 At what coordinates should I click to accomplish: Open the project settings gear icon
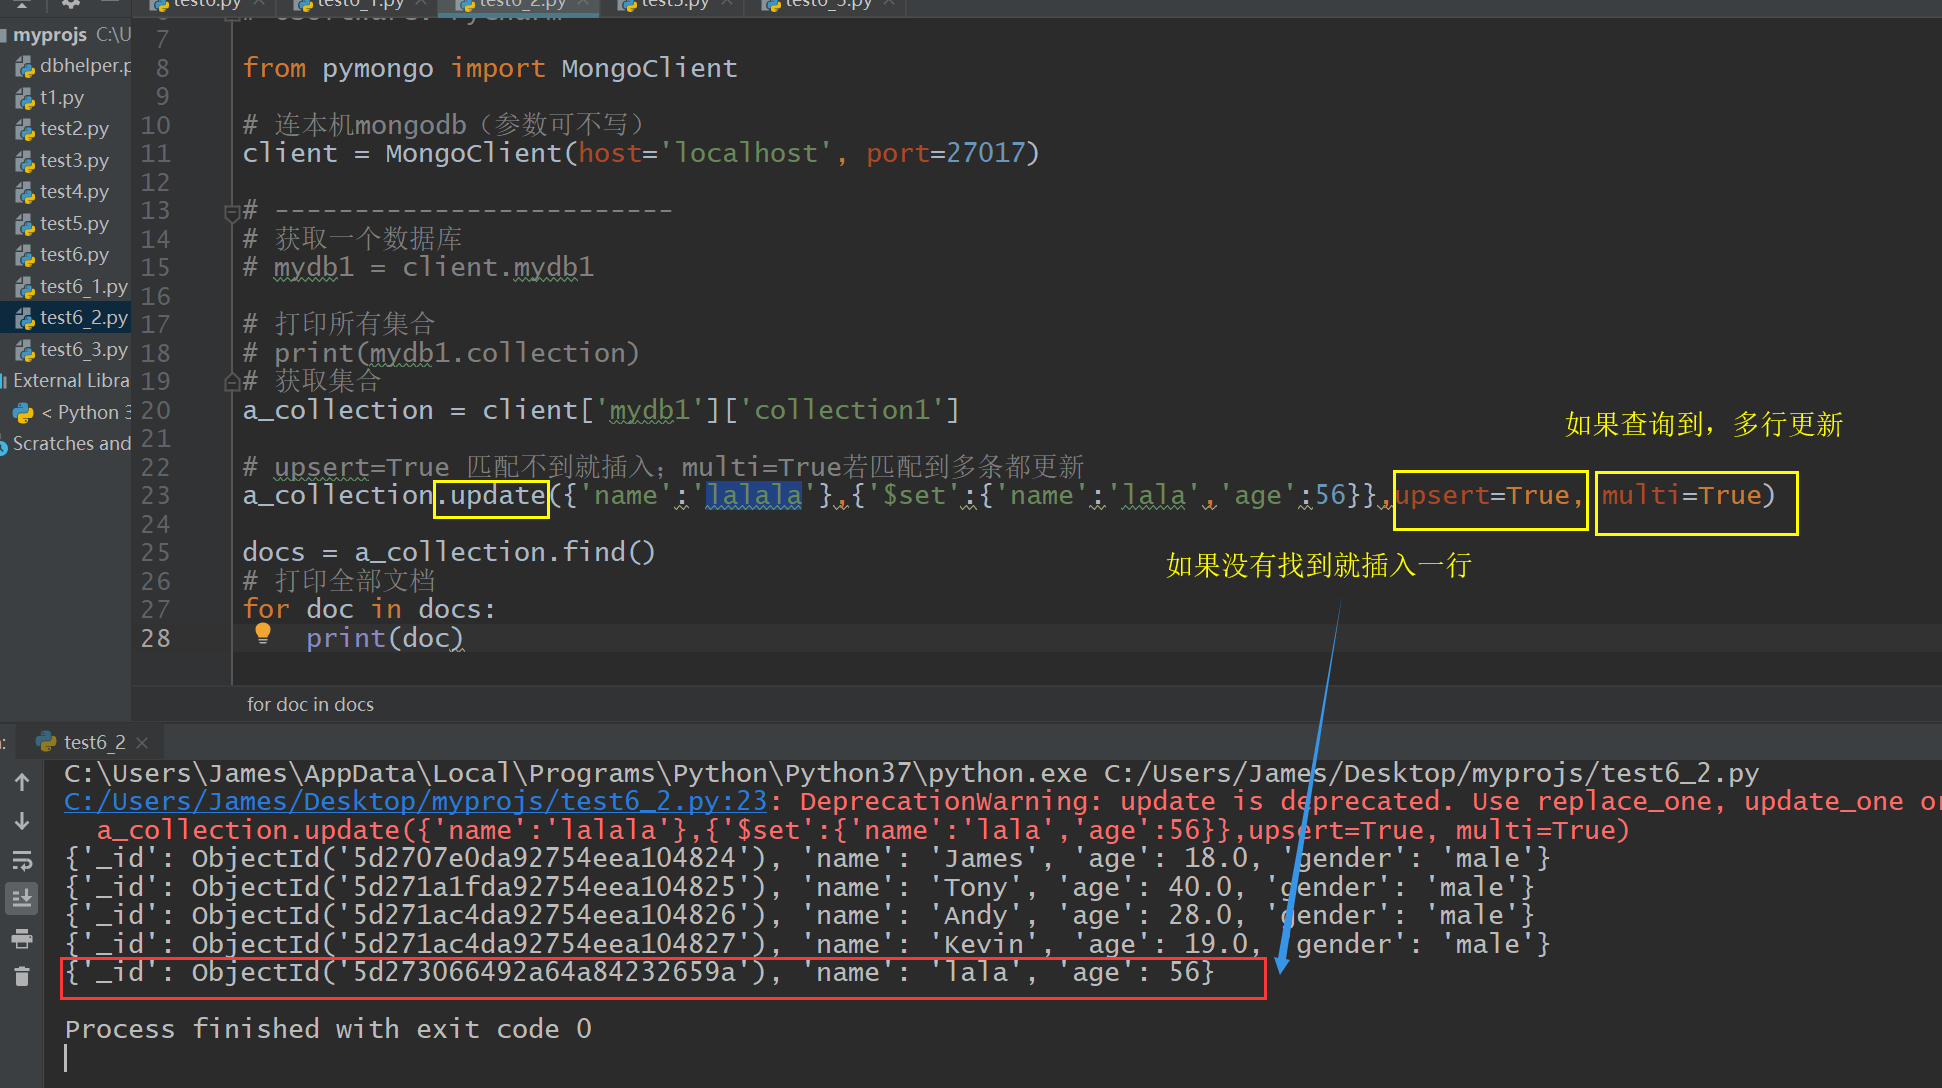pyautogui.click(x=71, y=4)
